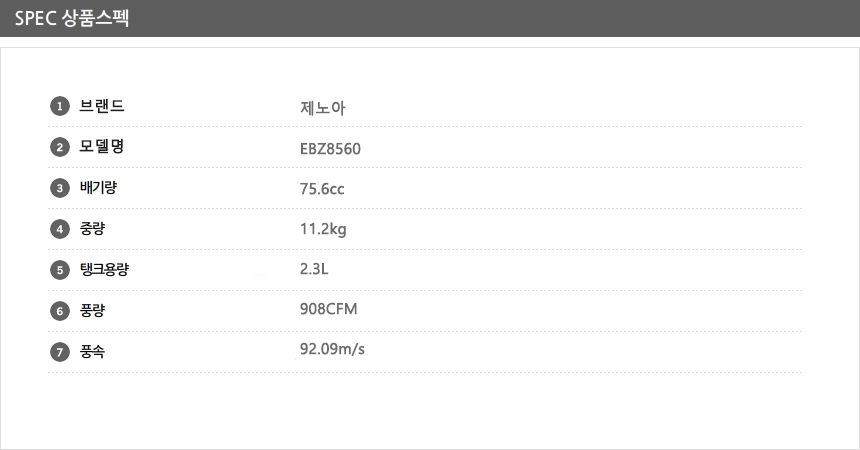Click the 배기량 label
The height and width of the screenshot is (450, 860).
click(98, 188)
